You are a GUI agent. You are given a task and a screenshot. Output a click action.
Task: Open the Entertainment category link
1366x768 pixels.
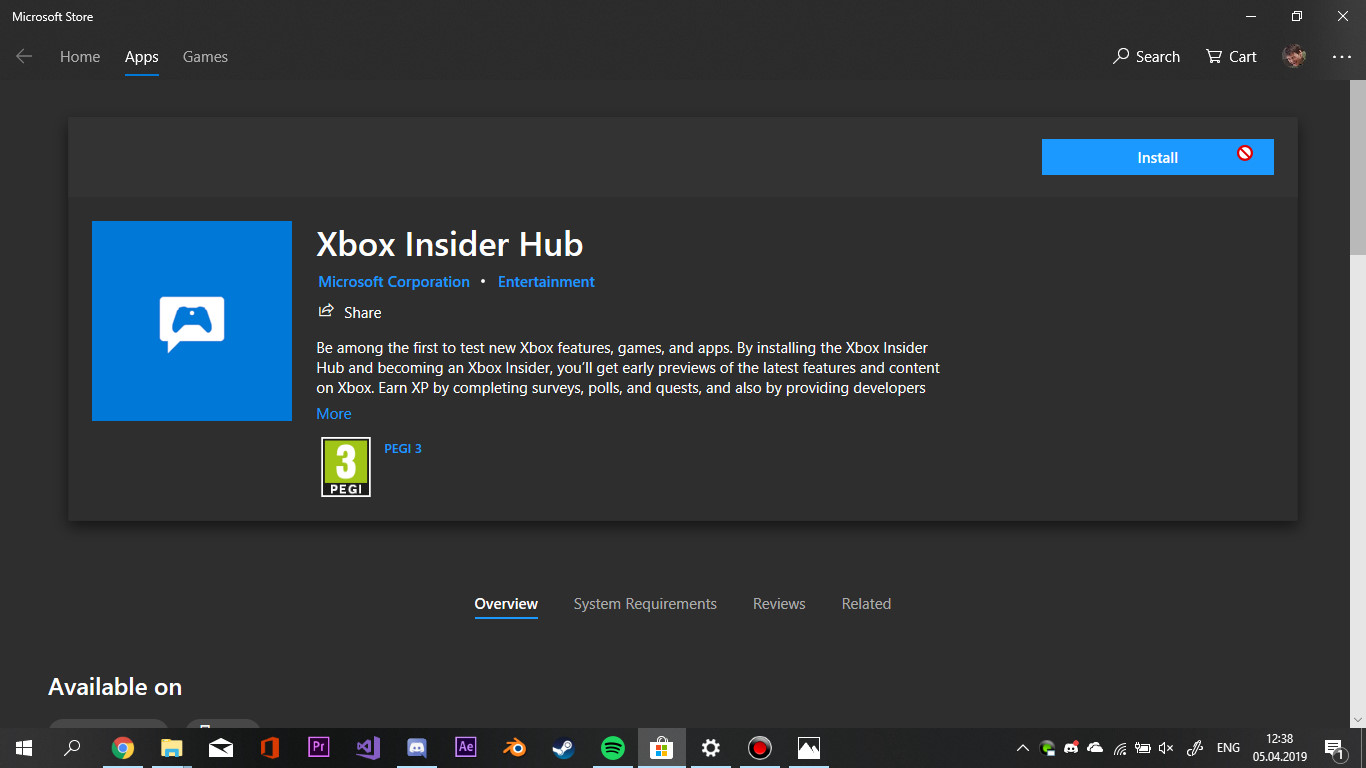click(x=546, y=282)
